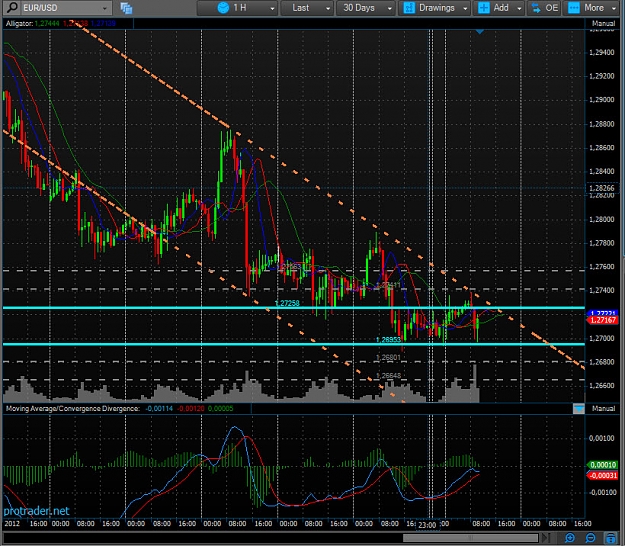Click the Manual scale label on the MACD panel
625x546 pixels.
[603, 409]
